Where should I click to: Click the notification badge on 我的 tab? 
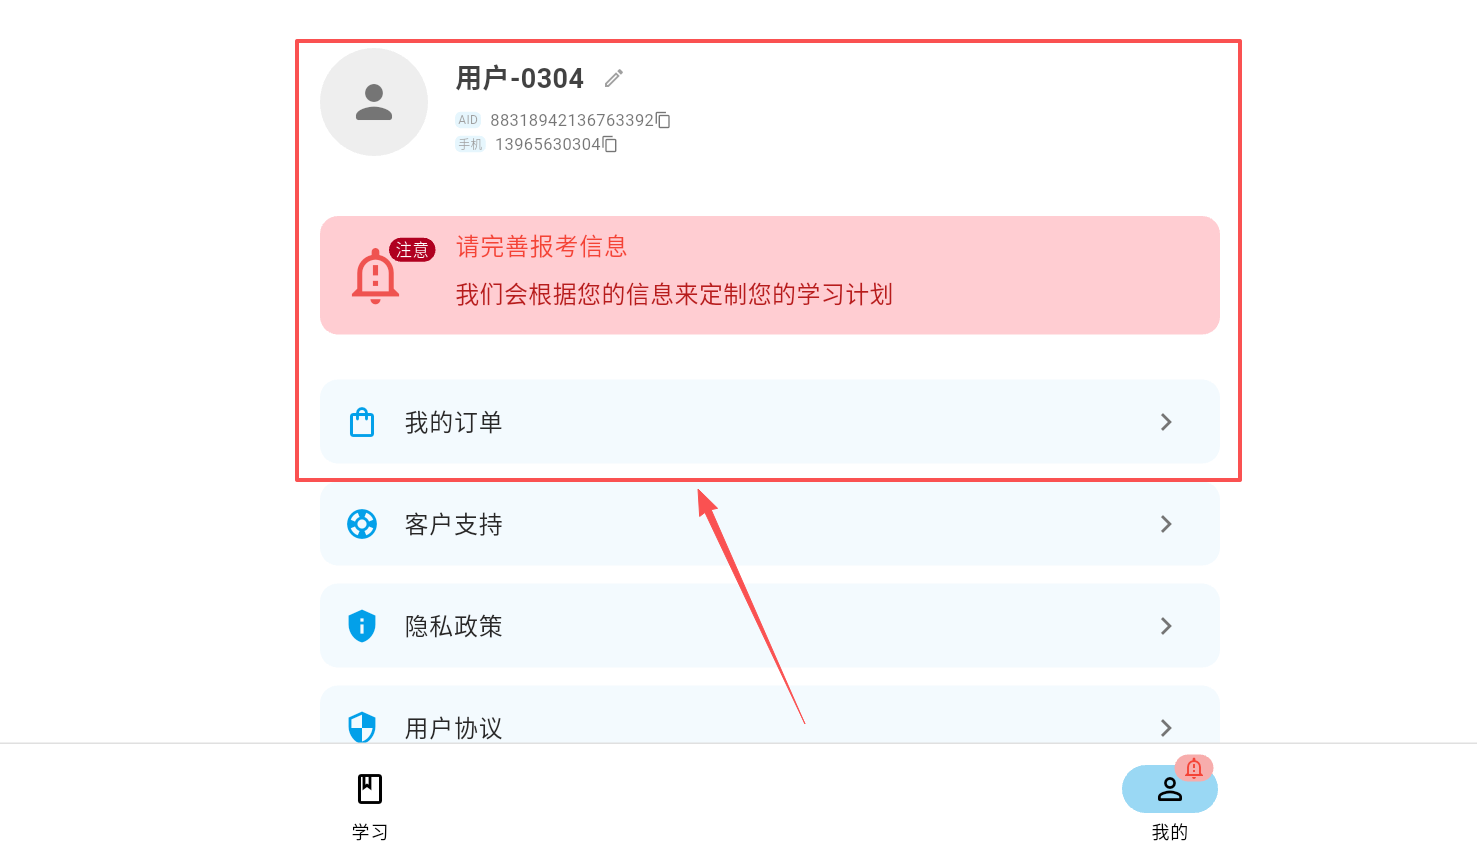pyautogui.click(x=1194, y=768)
